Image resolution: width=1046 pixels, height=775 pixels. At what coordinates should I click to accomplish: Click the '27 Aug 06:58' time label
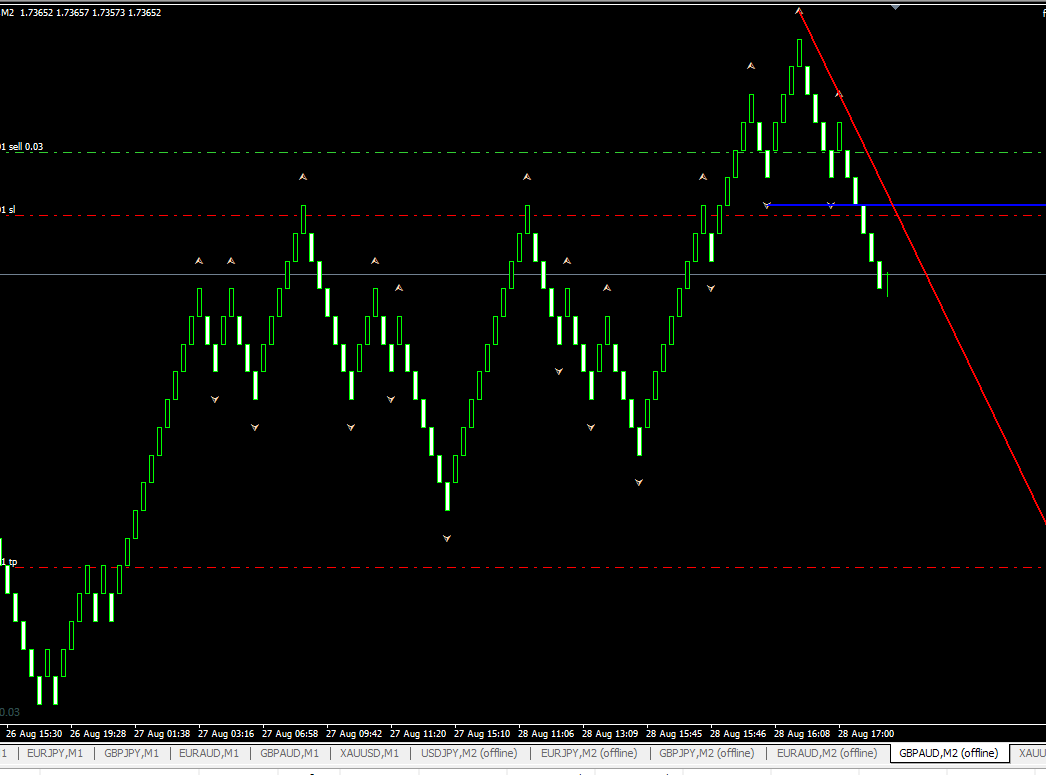tap(290, 734)
